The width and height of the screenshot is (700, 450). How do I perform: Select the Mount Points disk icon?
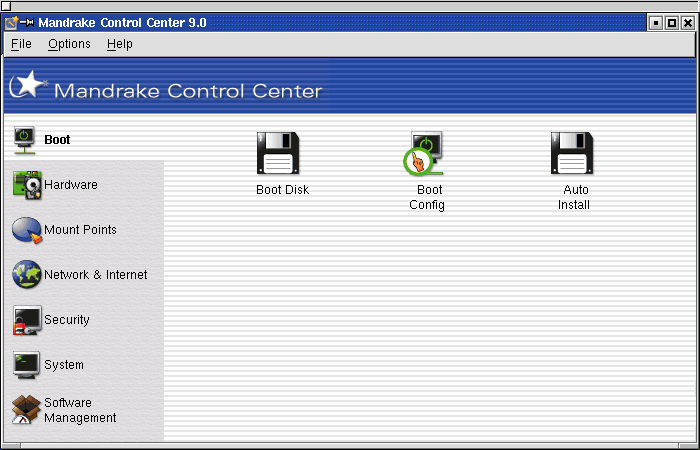click(27, 230)
